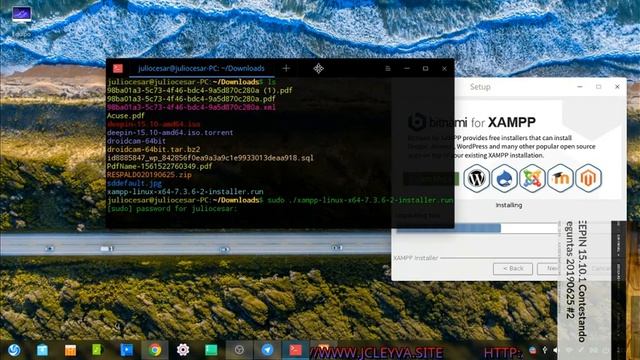640x360 pixels.
Task: Click the red-highlighted .xml file name in terminal
Action: [x=191, y=107]
